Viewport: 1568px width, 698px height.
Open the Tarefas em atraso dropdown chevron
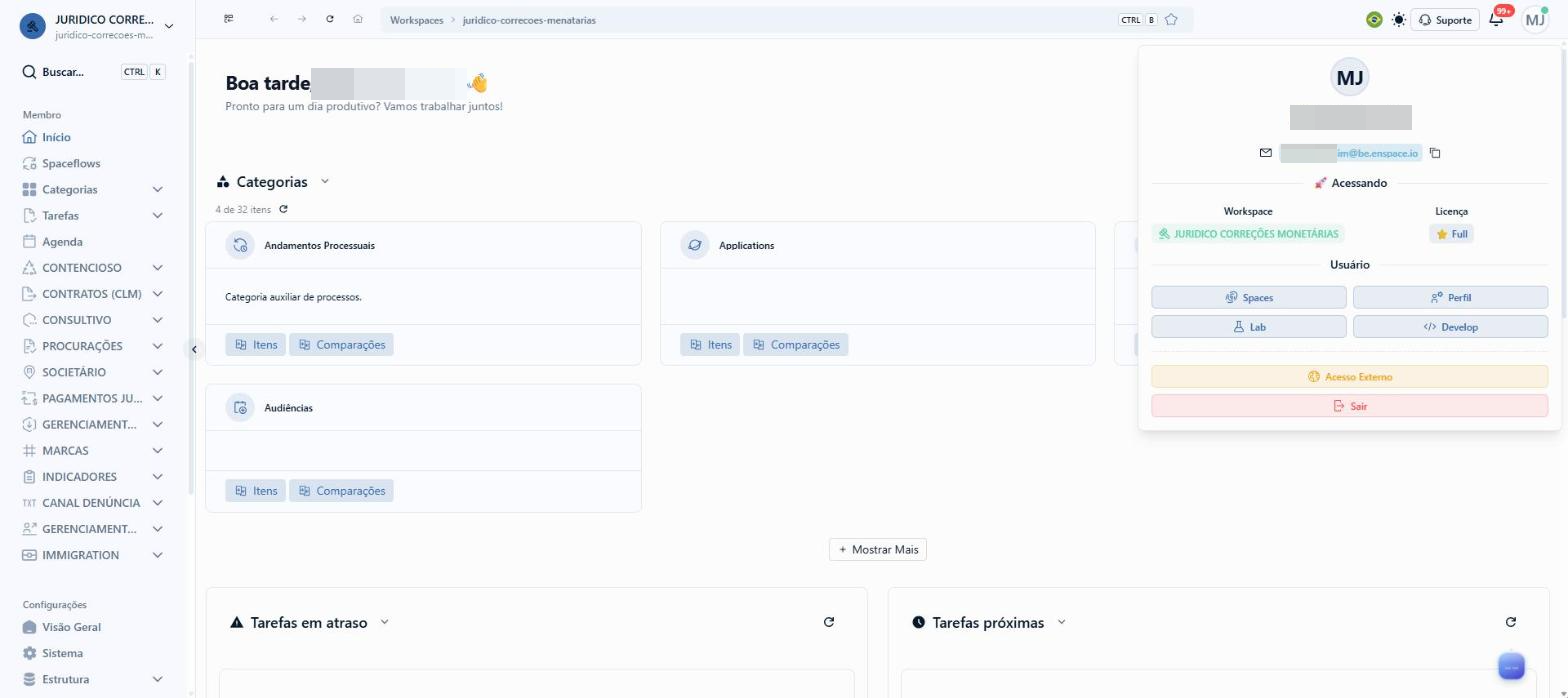point(384,622)
